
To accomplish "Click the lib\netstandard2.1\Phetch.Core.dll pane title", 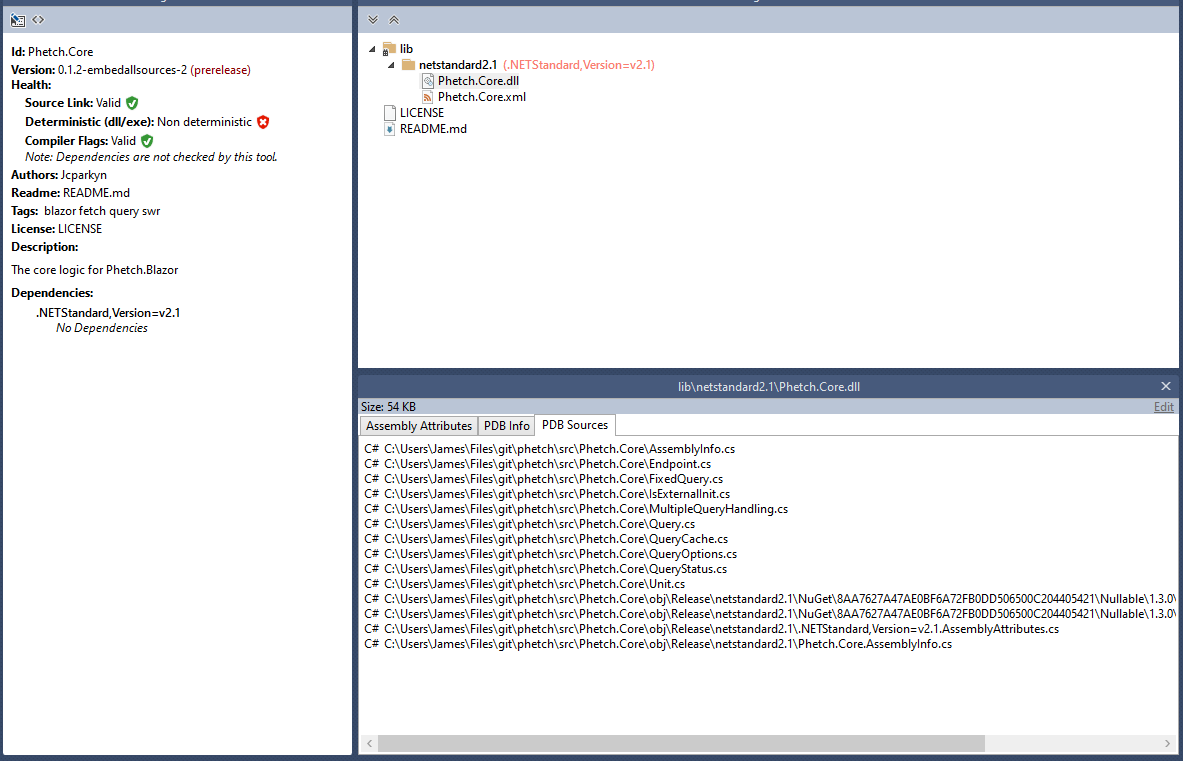I will pyautogui.click(x=769, y=387).
